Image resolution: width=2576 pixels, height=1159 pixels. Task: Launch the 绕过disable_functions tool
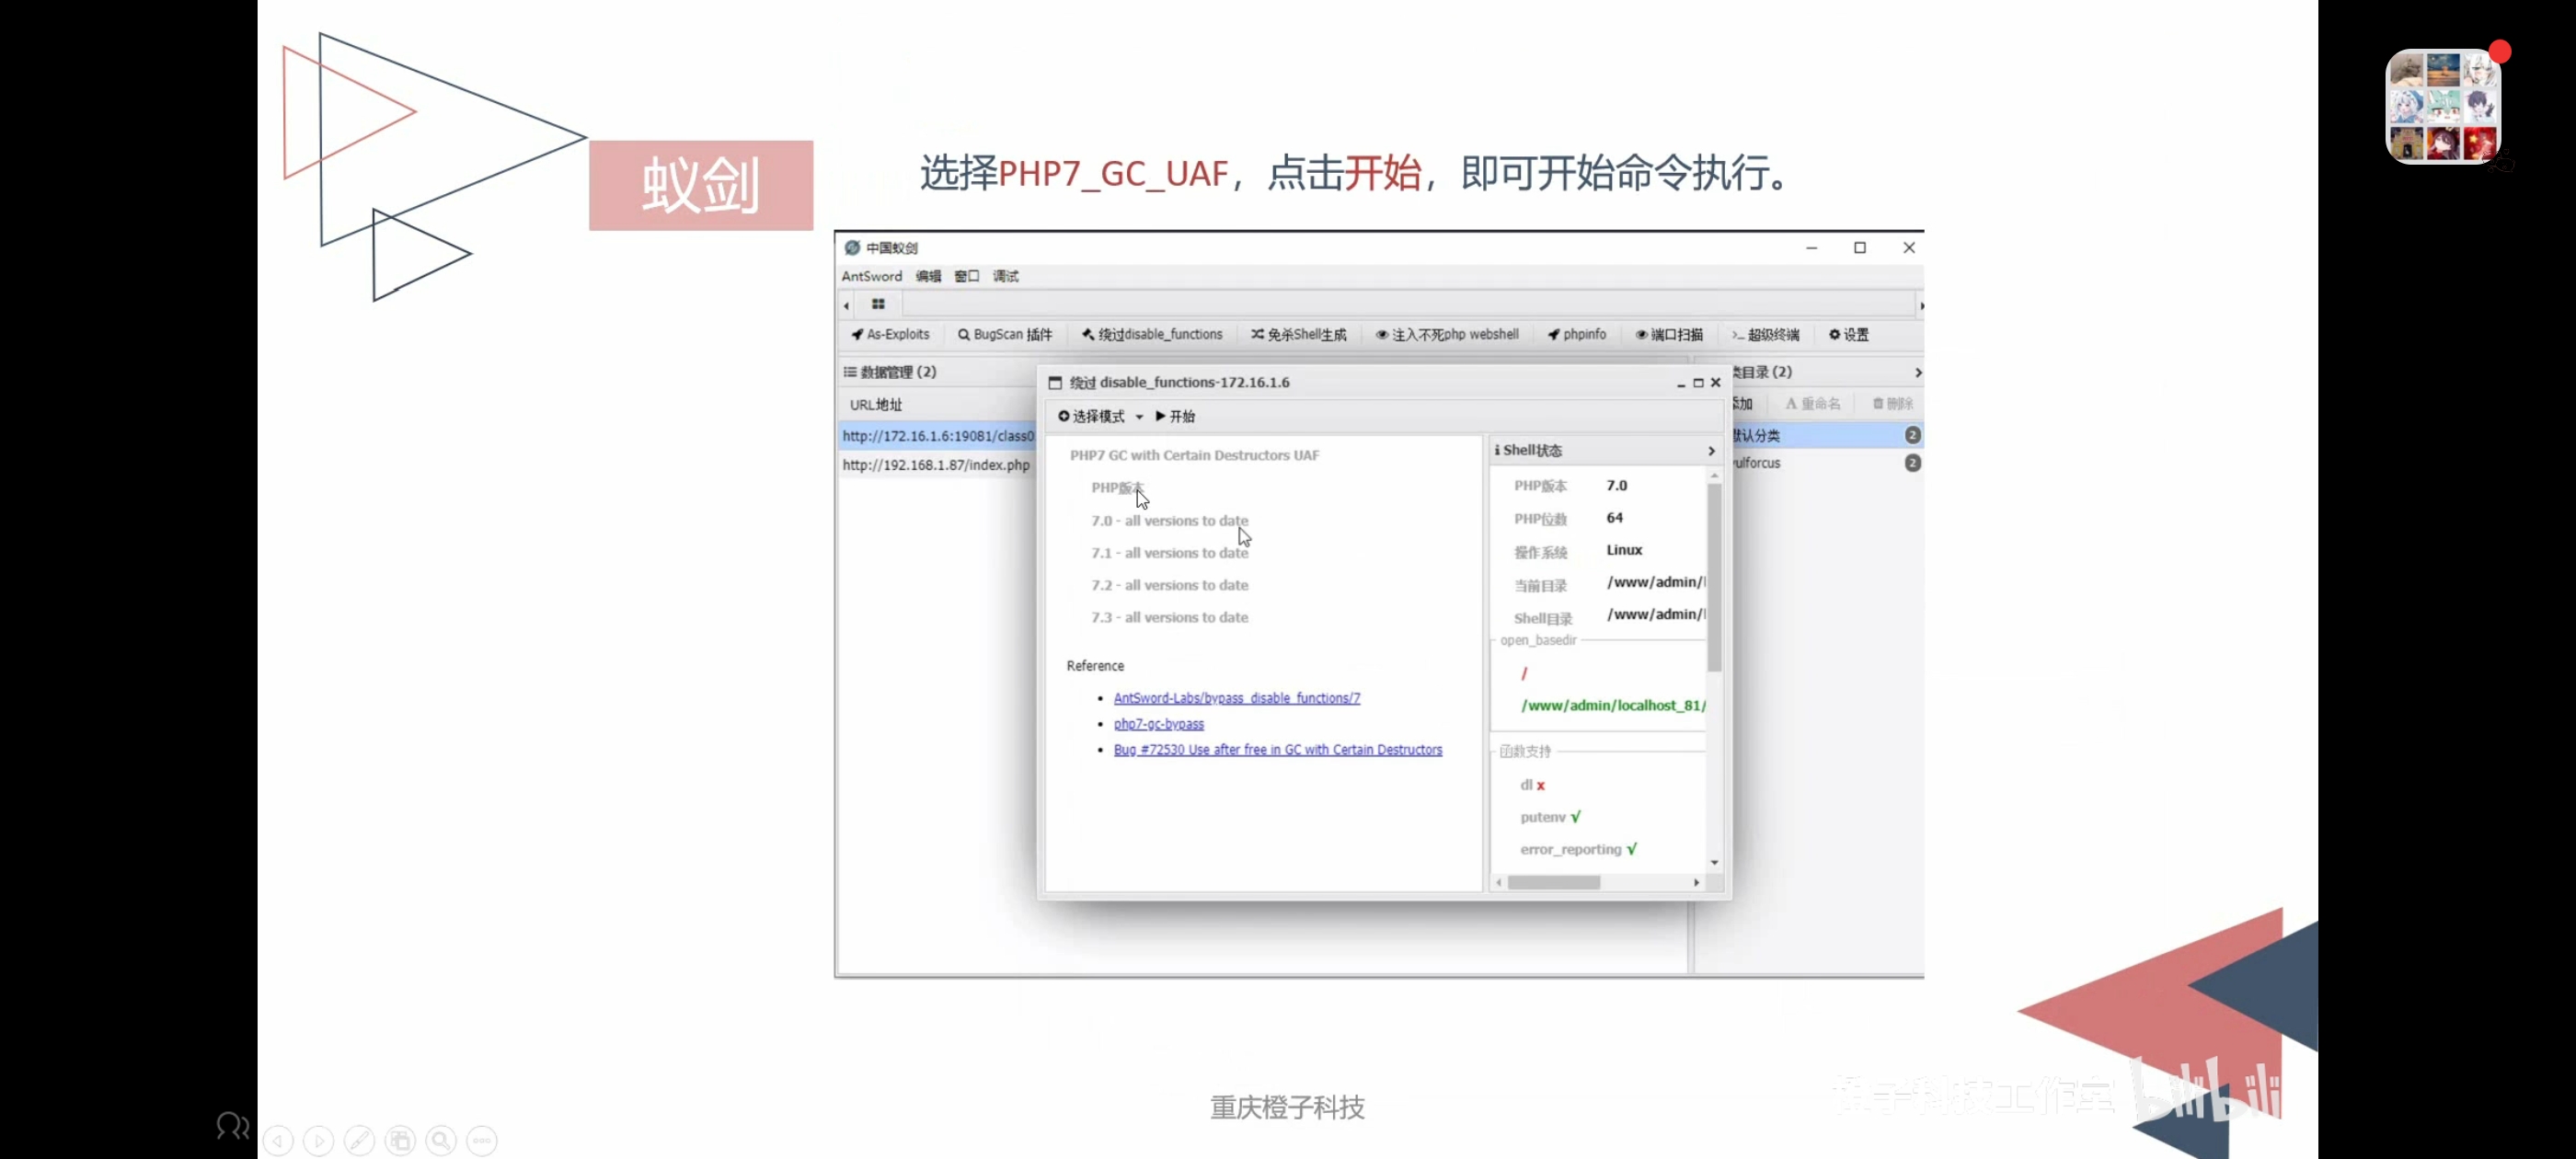[x=1152, y=334]
